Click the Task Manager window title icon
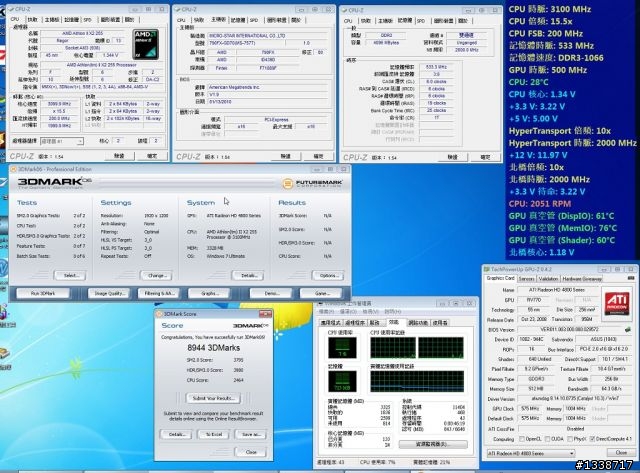Viewport: 640px width, 473px height. pos(321,303)
